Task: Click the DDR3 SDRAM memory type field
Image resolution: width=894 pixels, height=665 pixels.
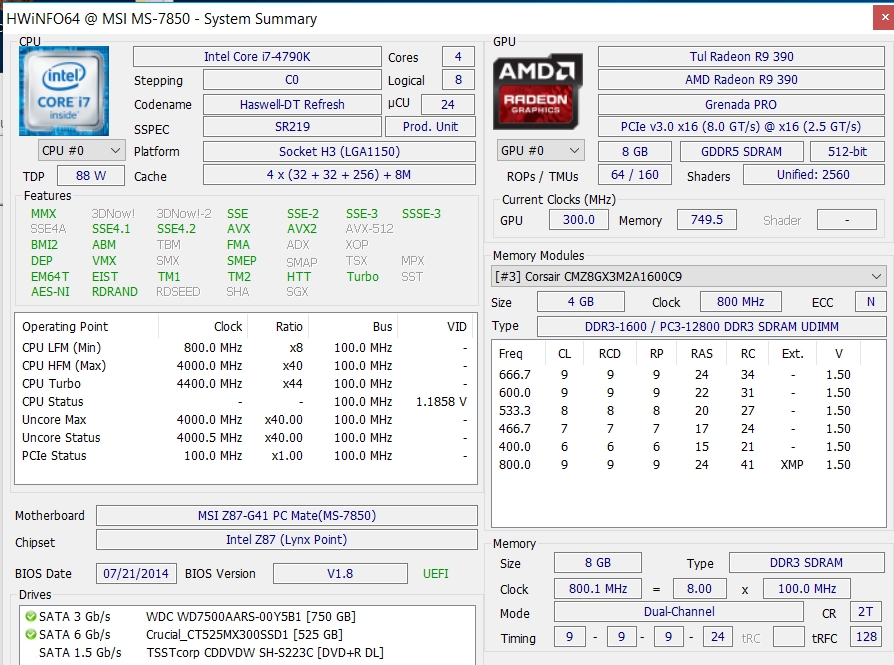Action: pyautogui.click(x=806, y=563)
